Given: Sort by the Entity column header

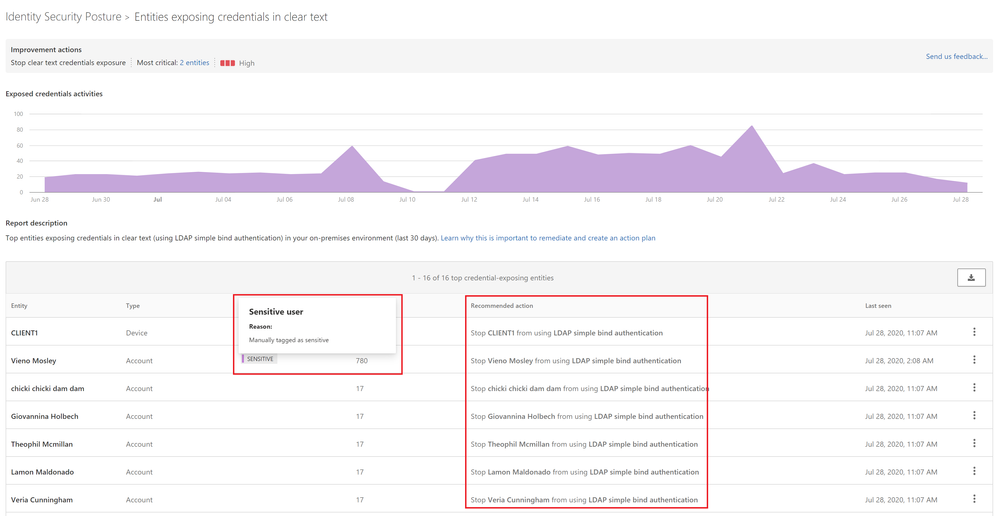Looking at the screenshot, I should coord(19,306).
